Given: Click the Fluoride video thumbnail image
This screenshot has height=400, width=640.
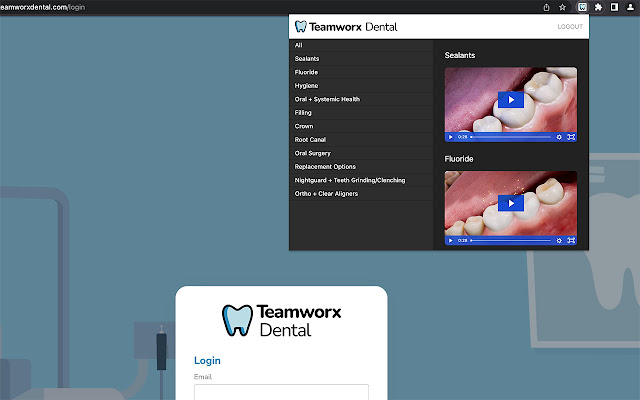Looking at the screenshot, I should [511, 208].
